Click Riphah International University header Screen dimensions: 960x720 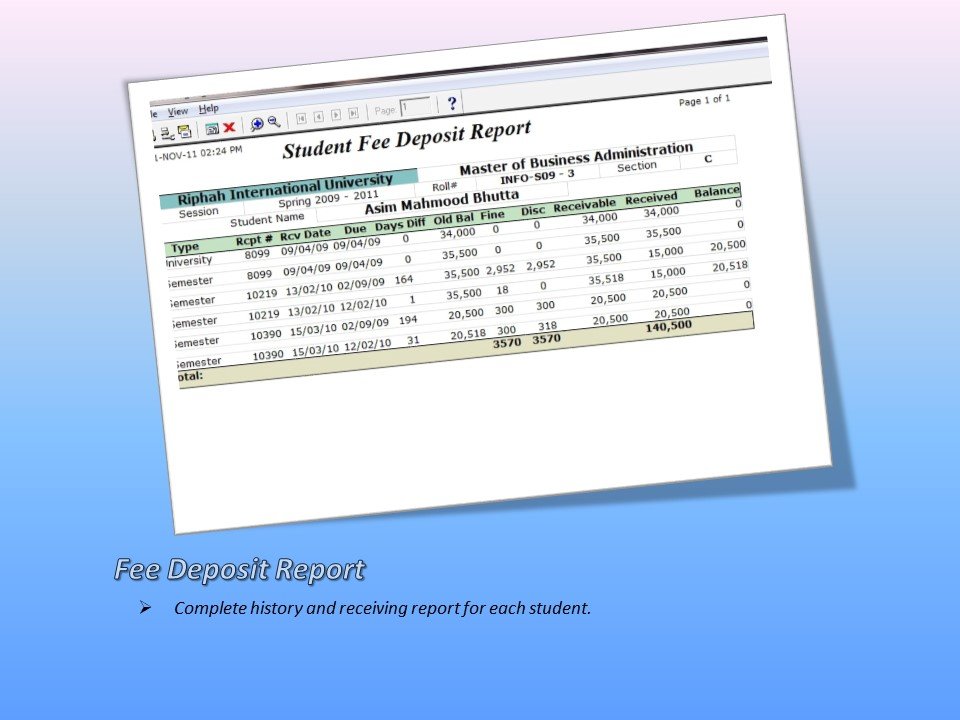click(285, 190)
